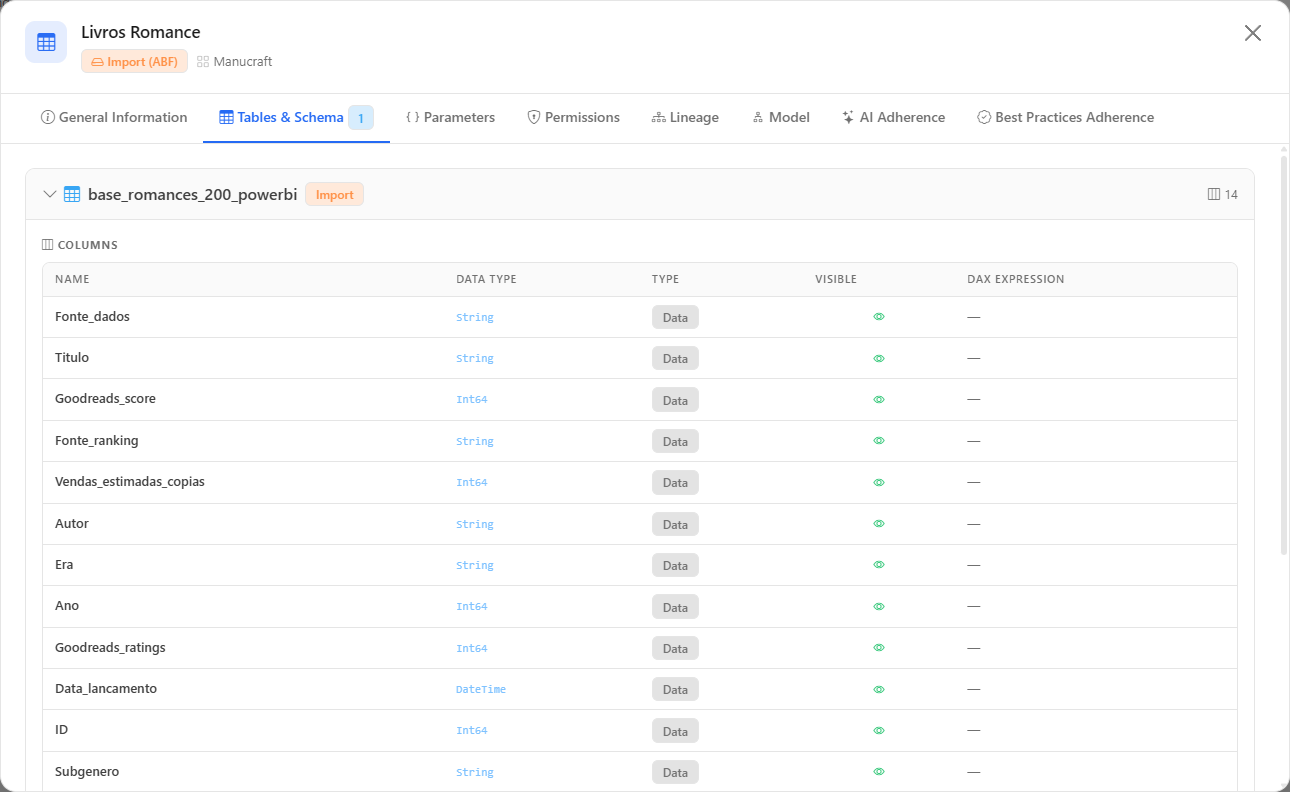
Task: Switch to the AI Adherence tab
Action: [x=893, y=117]
